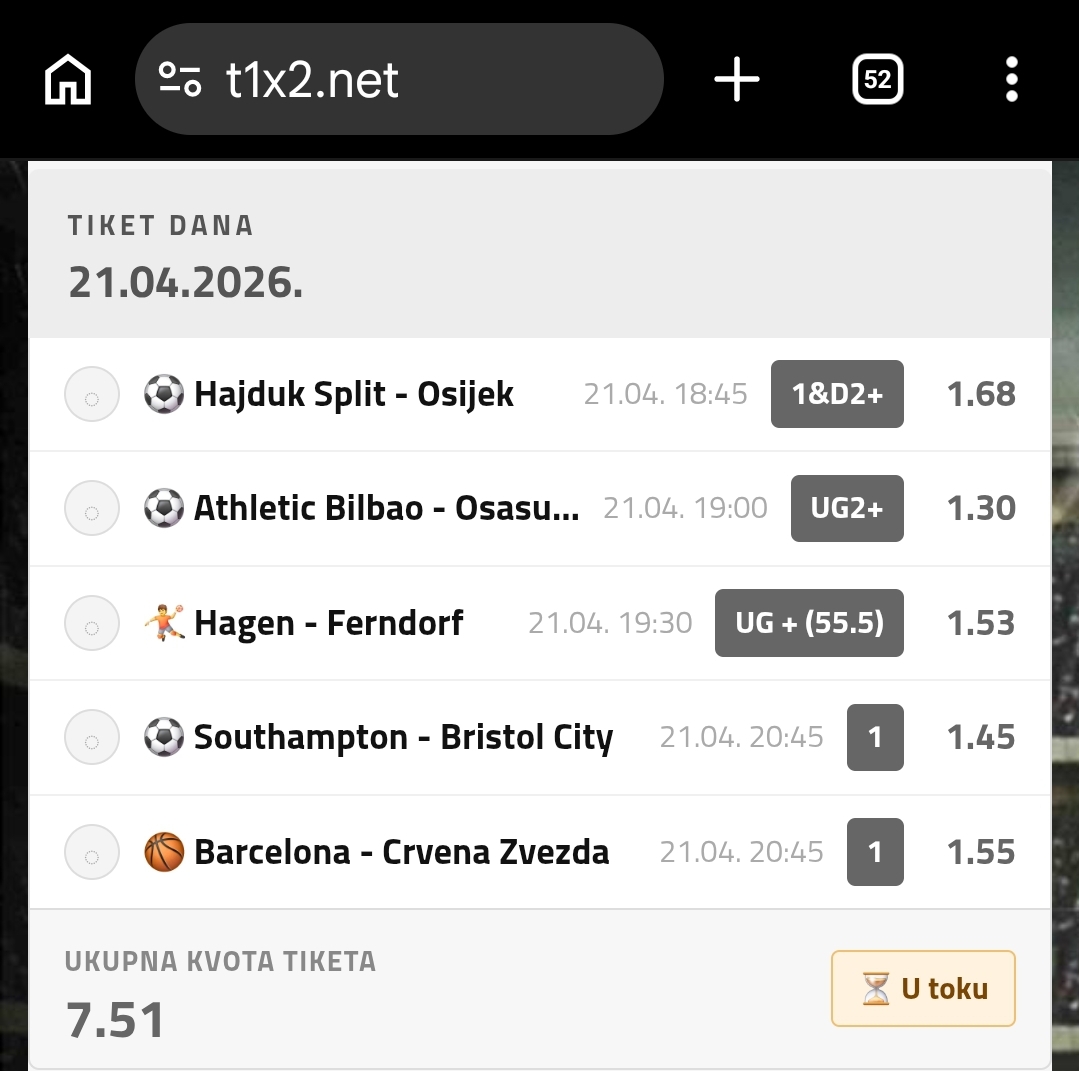Open the browser three-dot menu

tap(1011, 79)
